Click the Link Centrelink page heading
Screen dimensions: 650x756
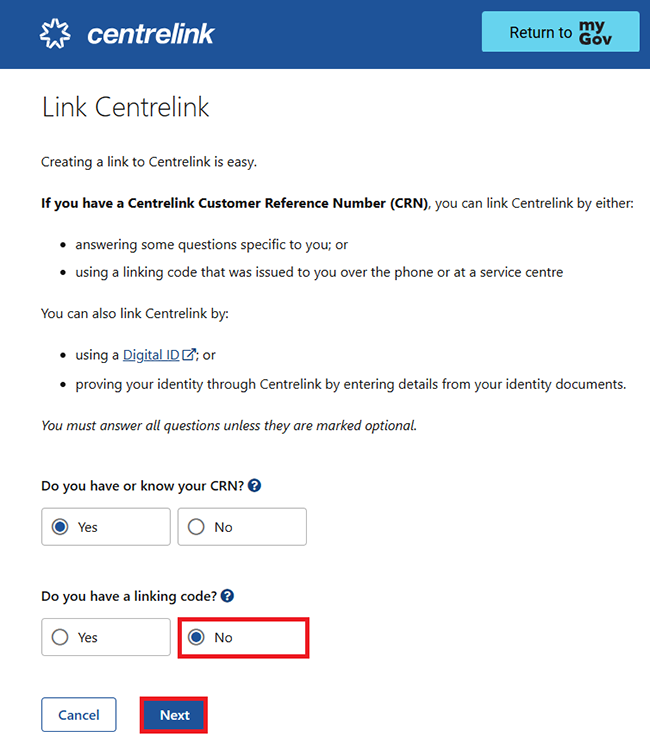coord(126,108)
